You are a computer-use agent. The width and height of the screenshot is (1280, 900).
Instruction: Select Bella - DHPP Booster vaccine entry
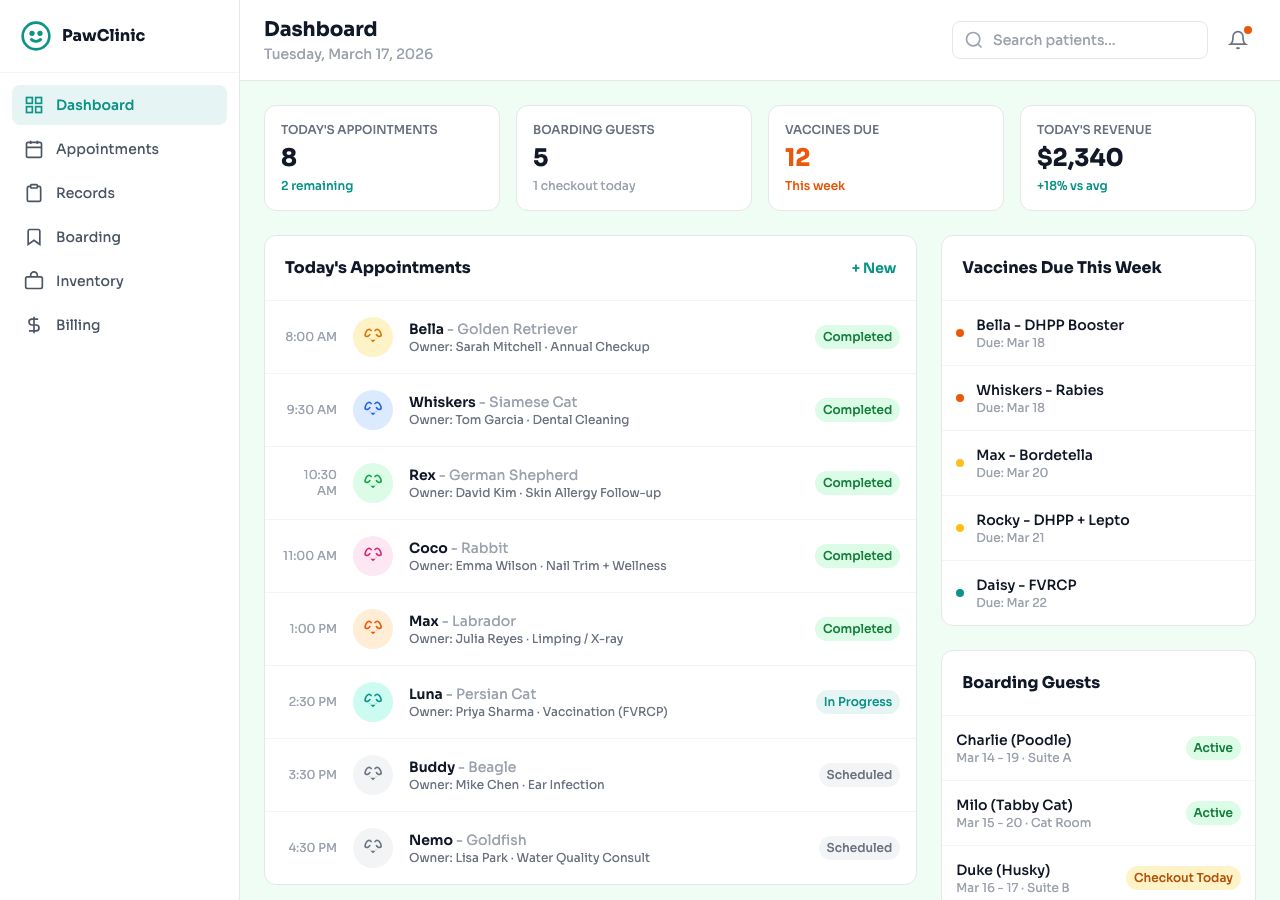click(x=1098, y=333)
